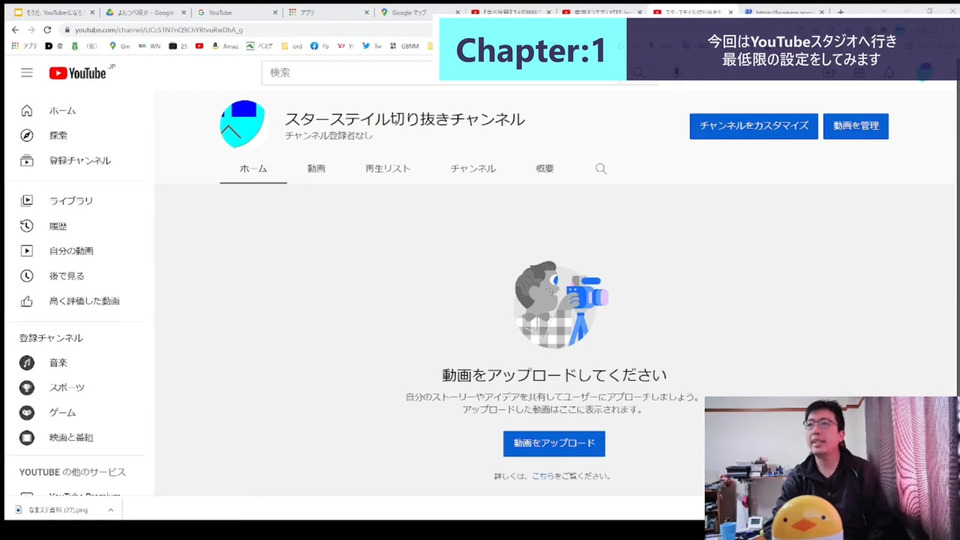Image resolution: width=960 pixels, height=540 pixels.
Task: Follow the こちら link for details
Action: pos(542,476)
